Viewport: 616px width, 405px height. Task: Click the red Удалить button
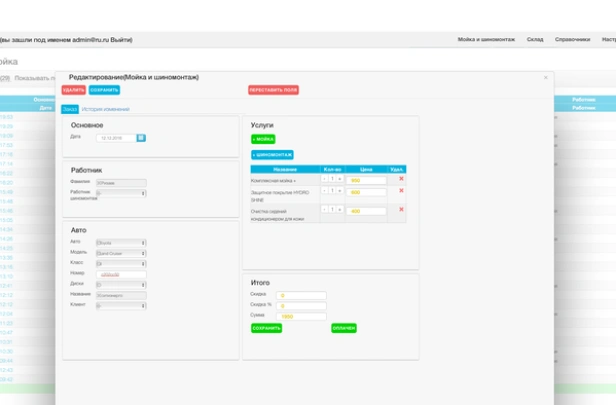73,90
